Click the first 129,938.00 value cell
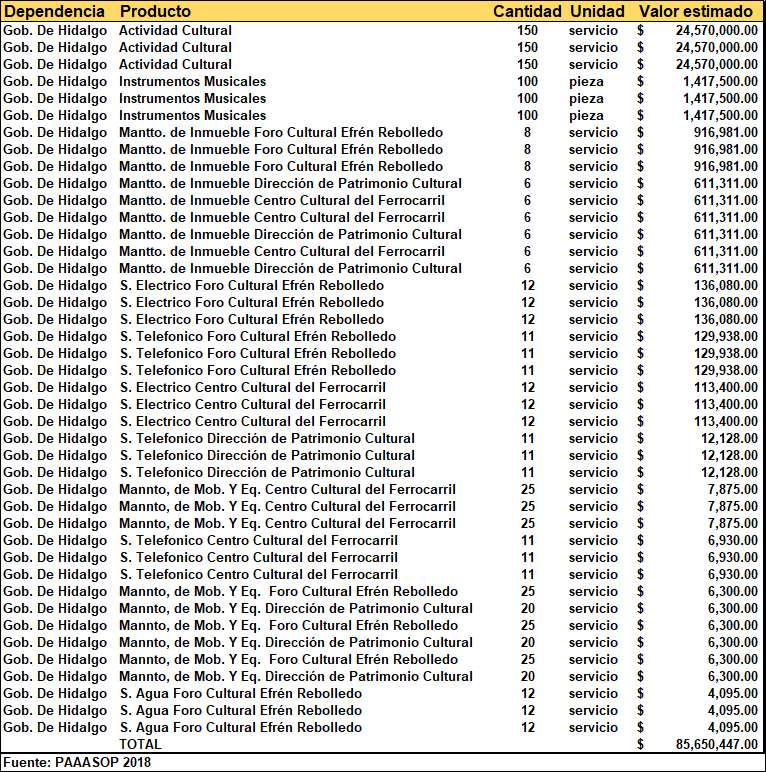 726,336
